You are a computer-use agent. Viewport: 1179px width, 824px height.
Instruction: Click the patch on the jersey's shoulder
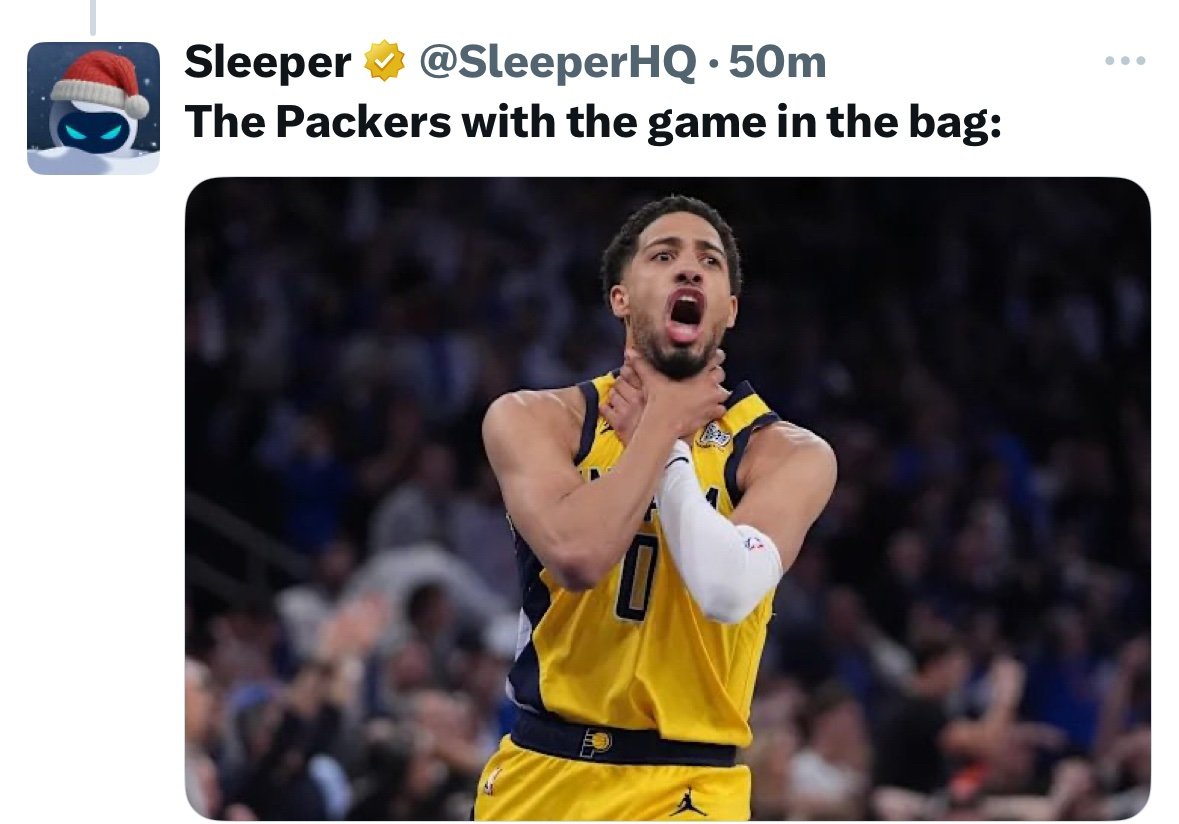pos(714,434)
